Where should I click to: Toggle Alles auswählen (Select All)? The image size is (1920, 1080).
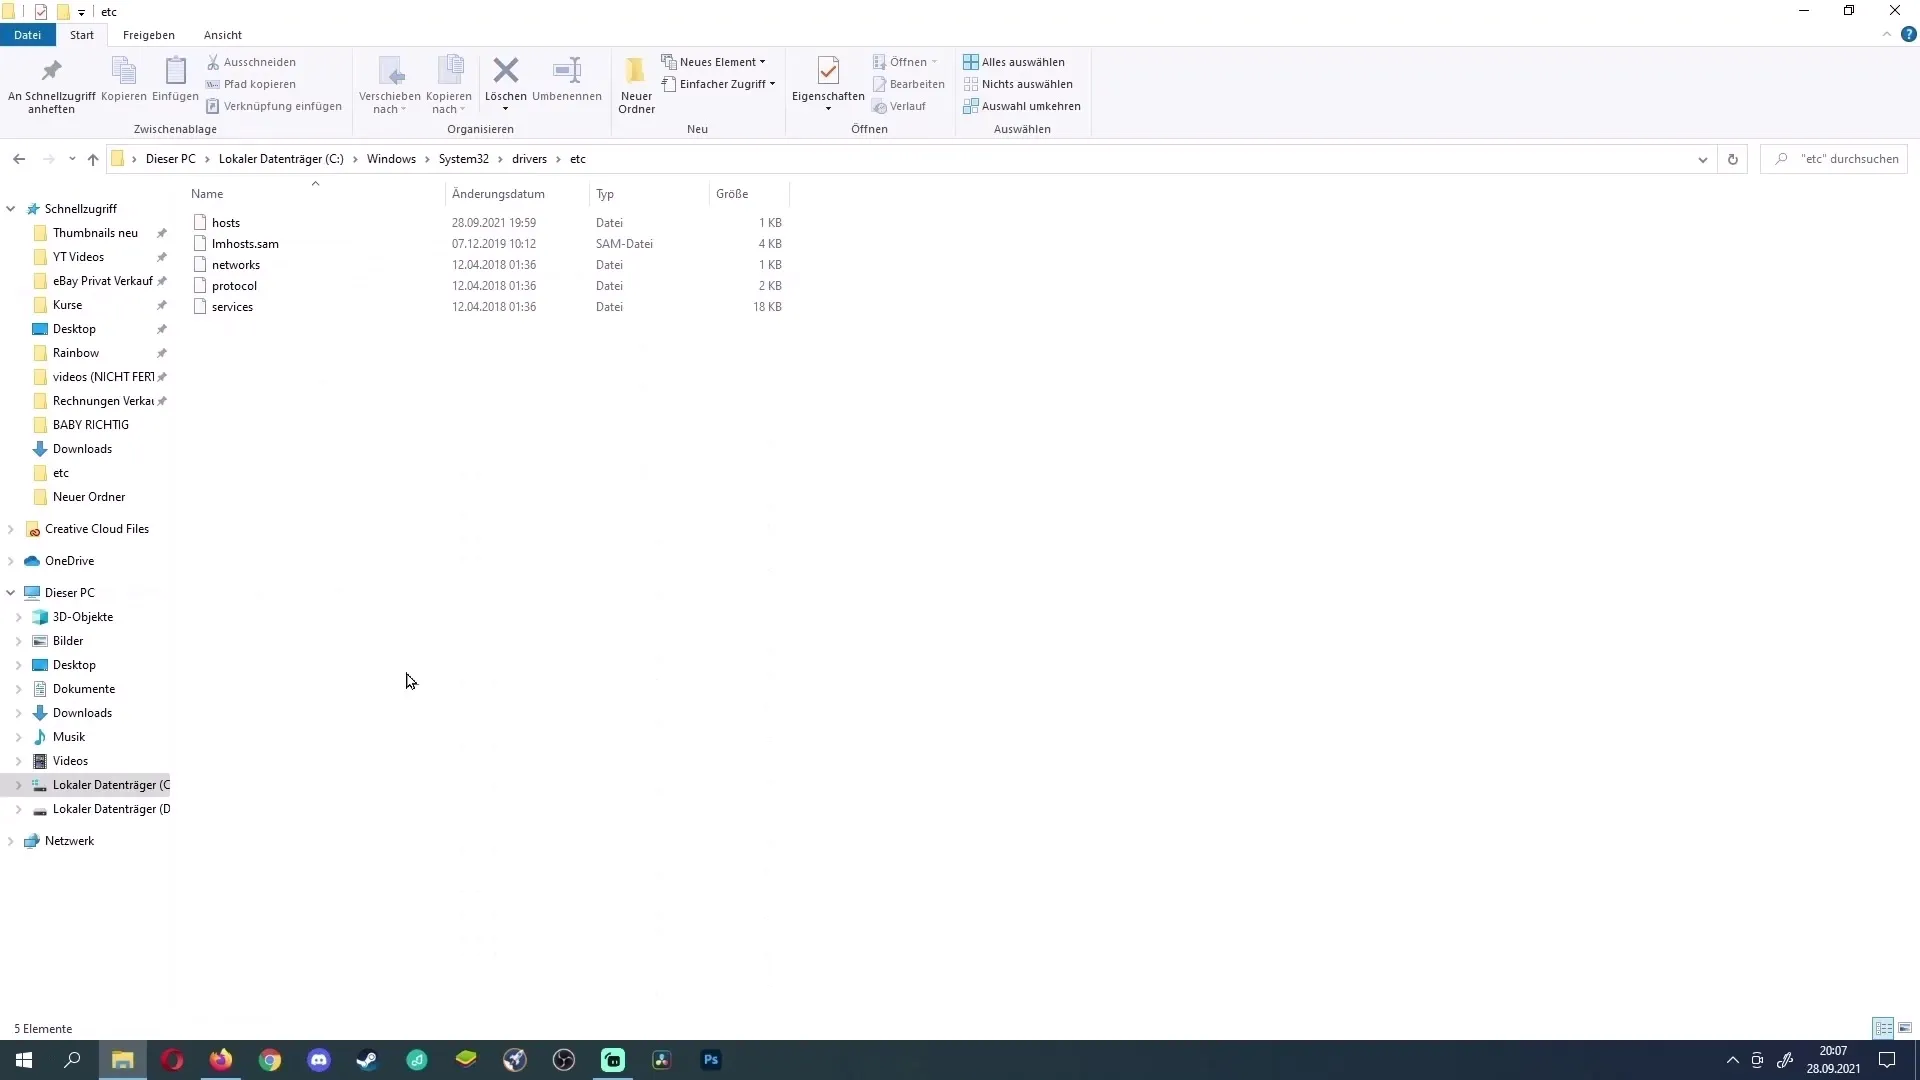click(1018, 62)
